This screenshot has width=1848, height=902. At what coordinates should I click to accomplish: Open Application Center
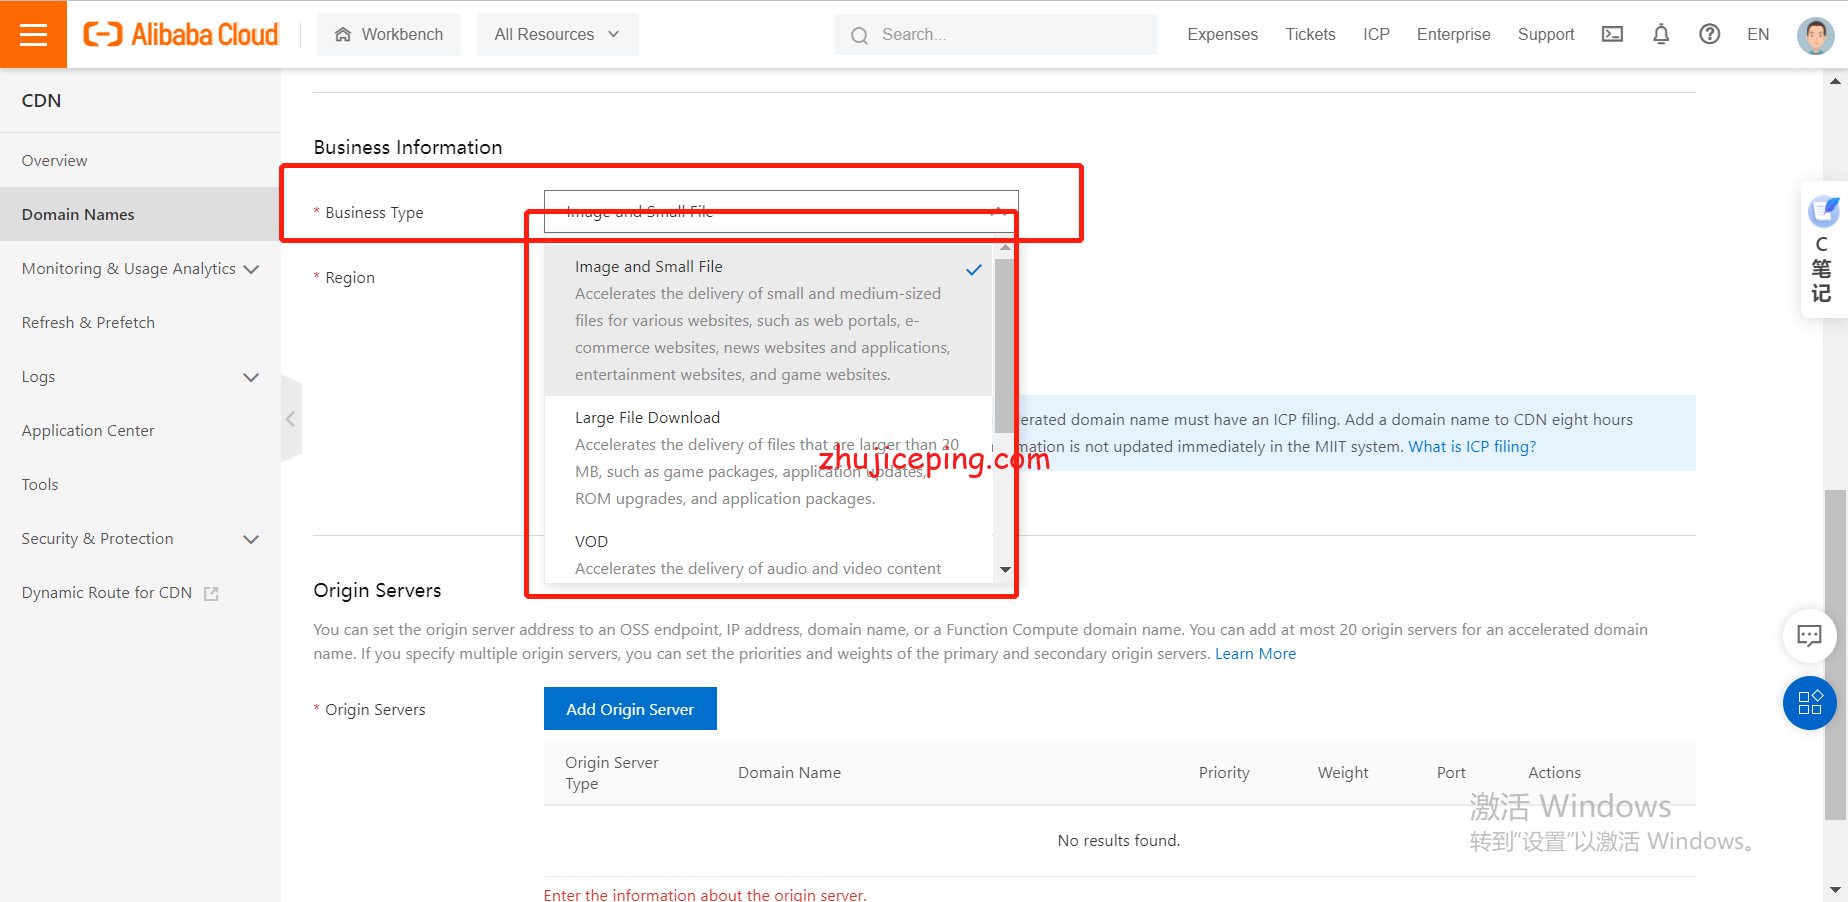click(140, 430)
